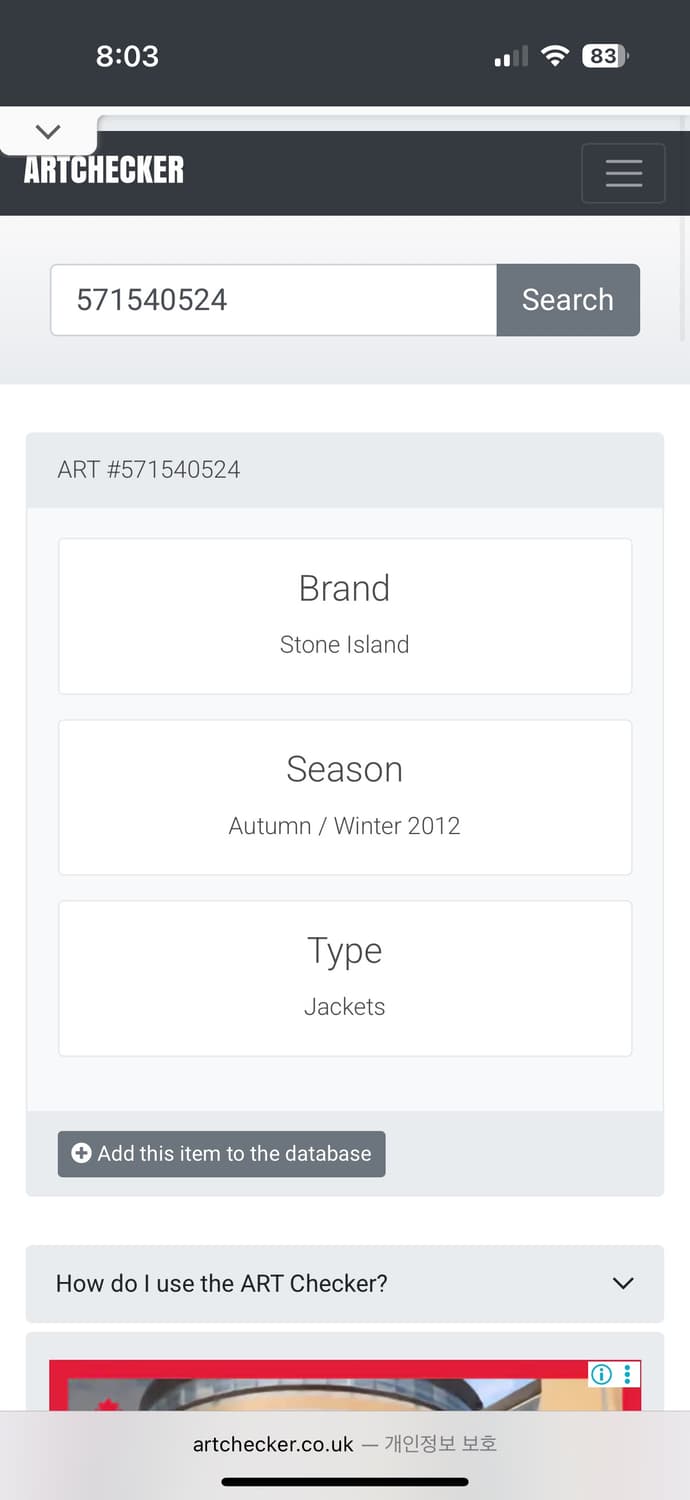
Task: Click the plus icon on the Add item button
Action: point(81,1153)
